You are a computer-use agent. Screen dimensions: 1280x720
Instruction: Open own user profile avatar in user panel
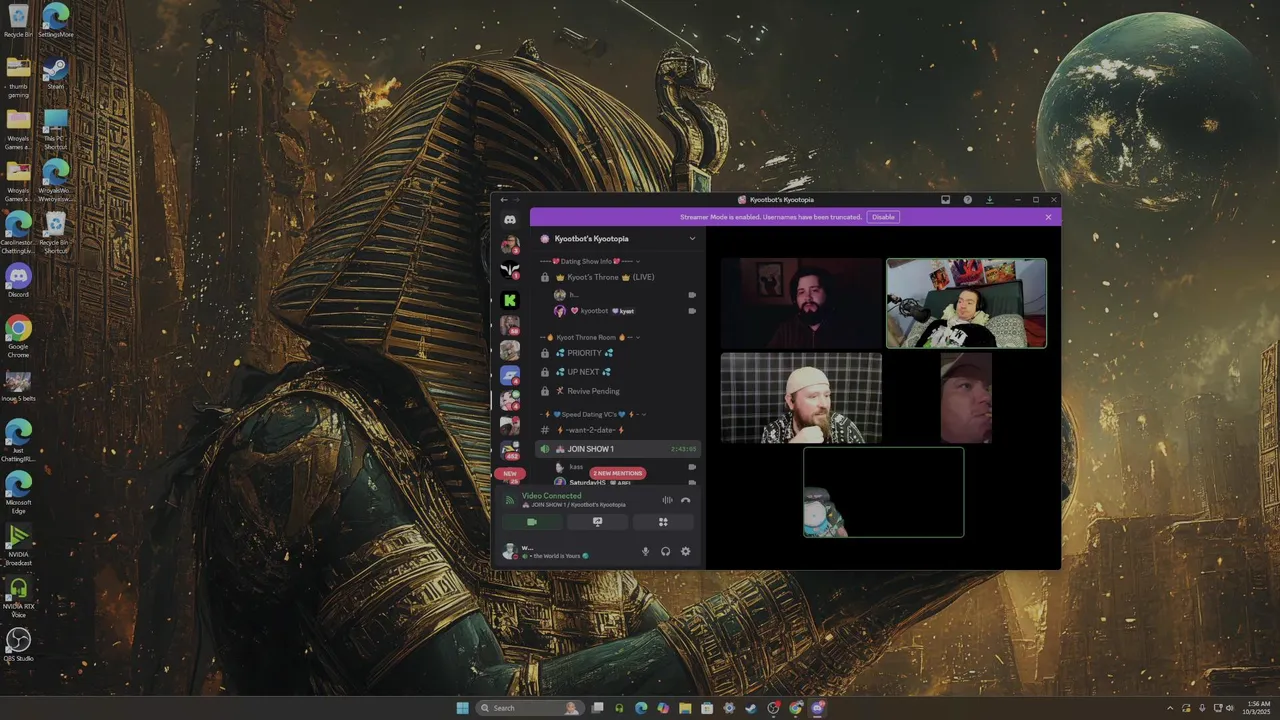click(509, 551)
